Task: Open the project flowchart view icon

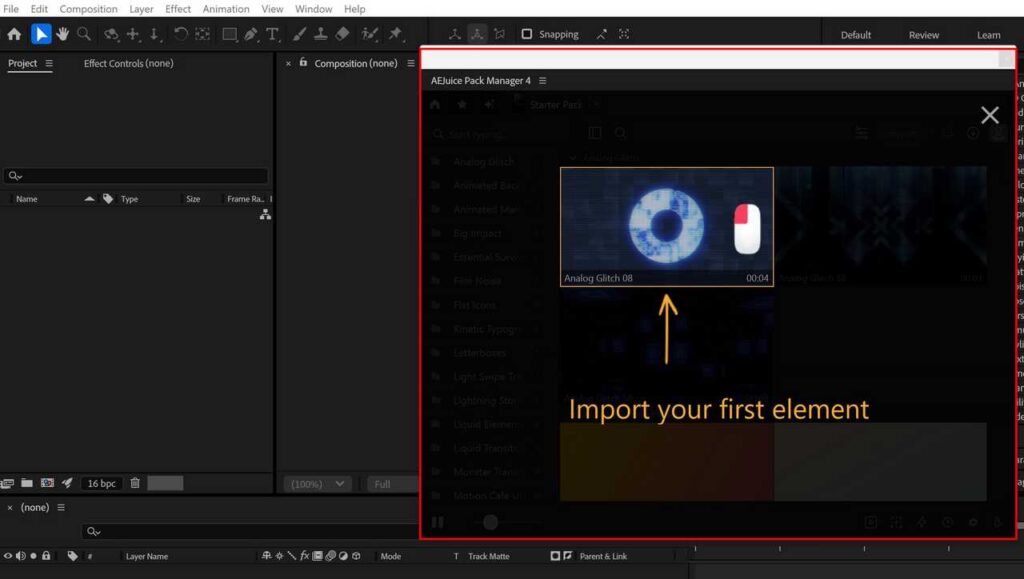Action: [x=265, y=215]
